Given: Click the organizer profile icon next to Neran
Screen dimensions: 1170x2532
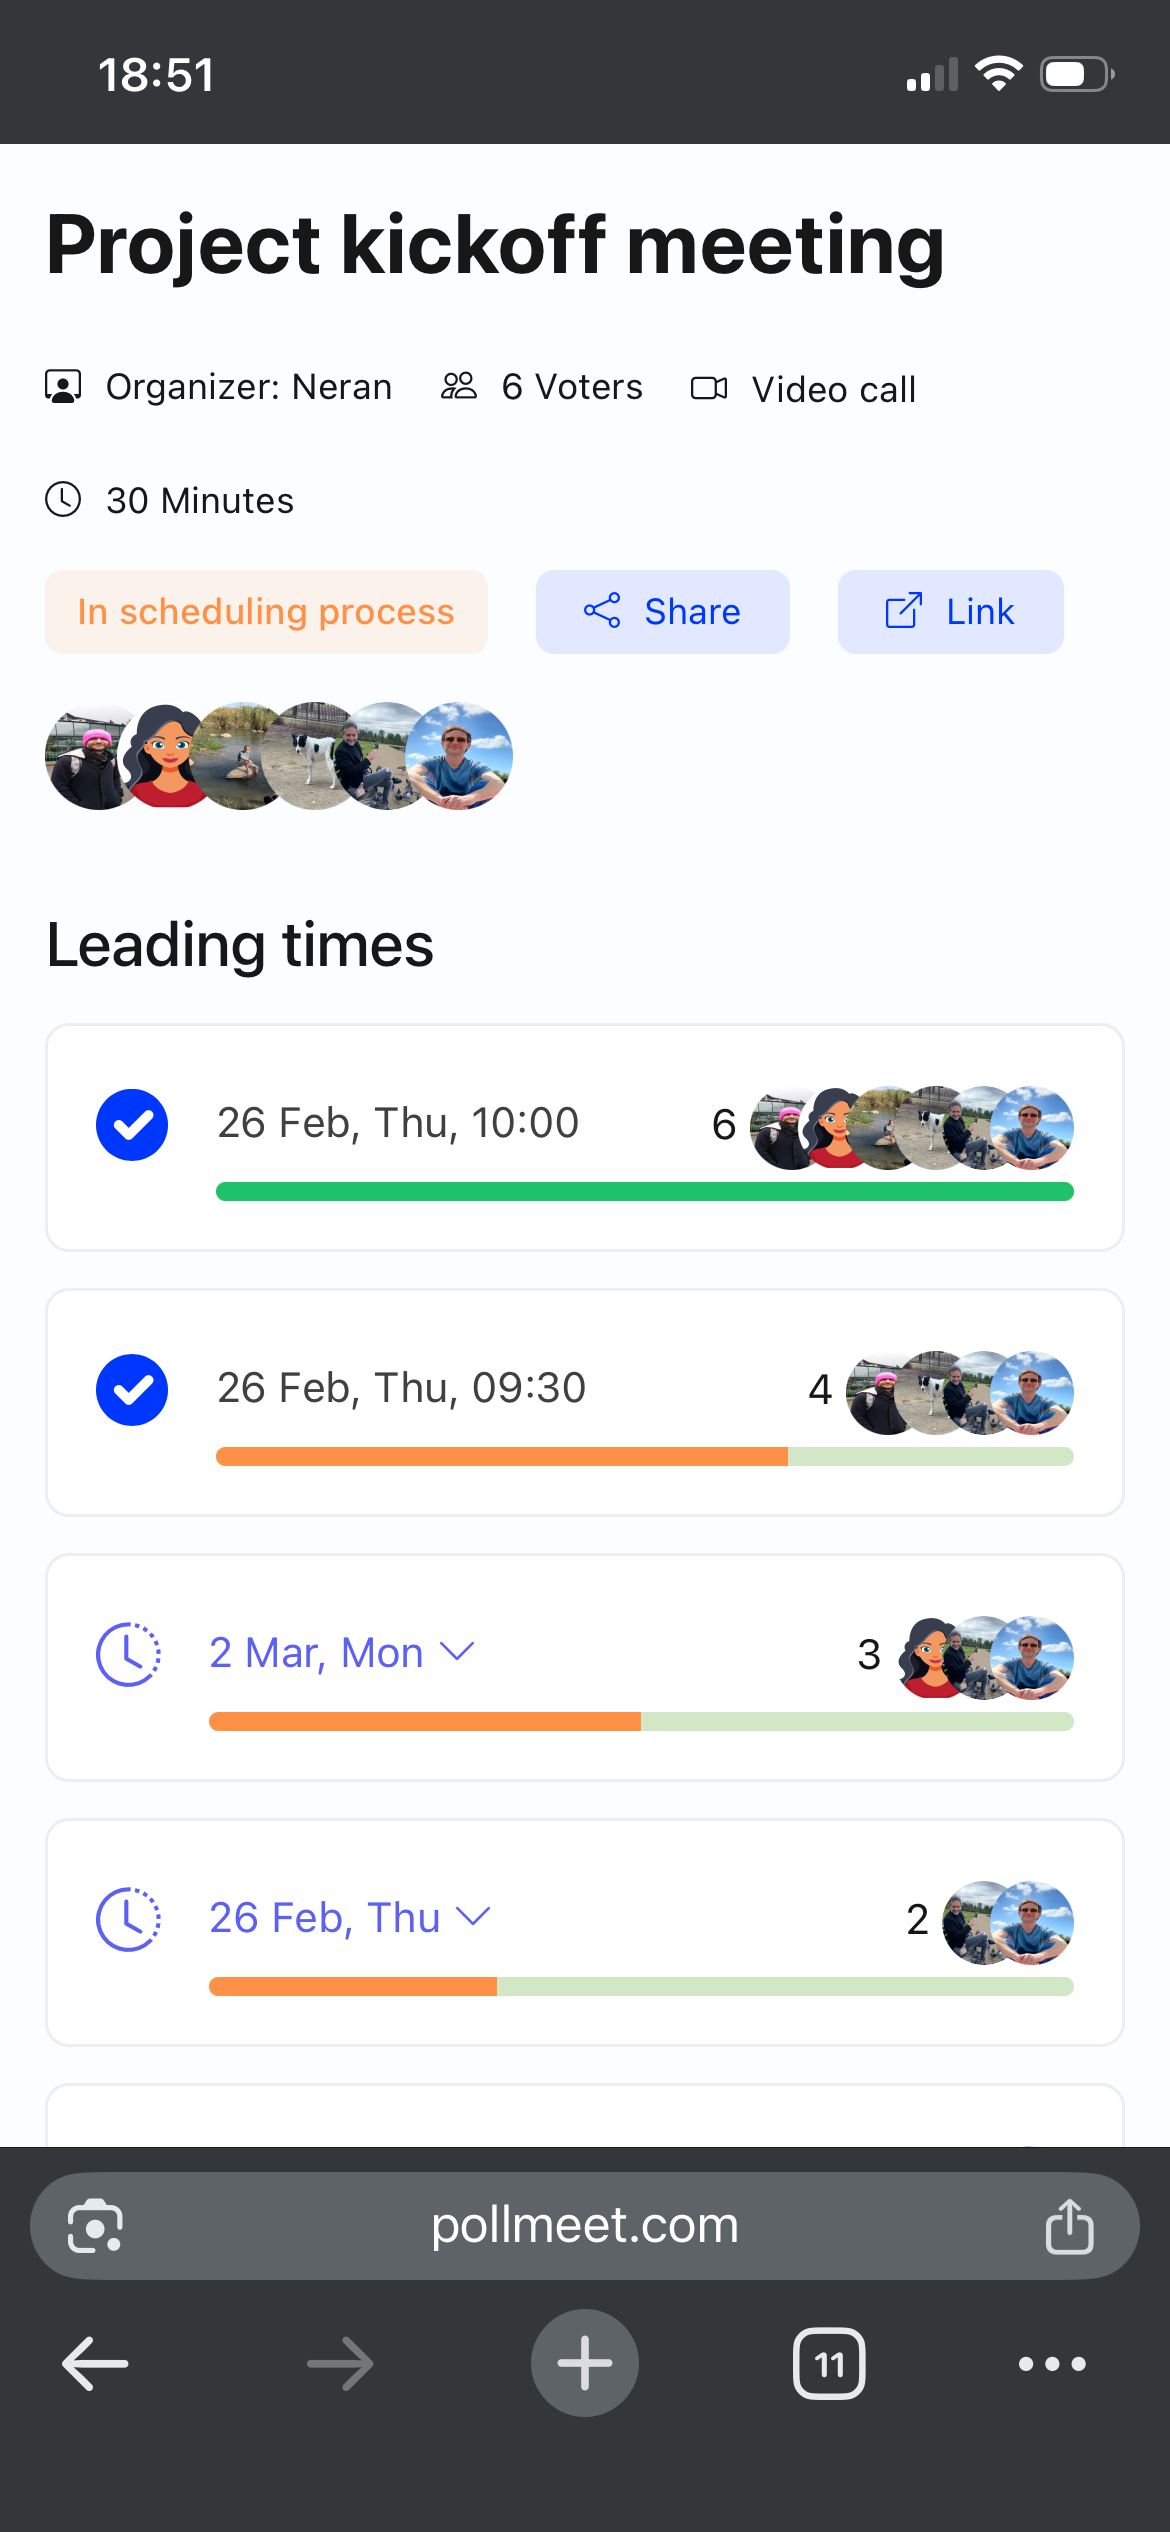Looking at the screenshot, I should pyautogui.click(x=64, y=387).
